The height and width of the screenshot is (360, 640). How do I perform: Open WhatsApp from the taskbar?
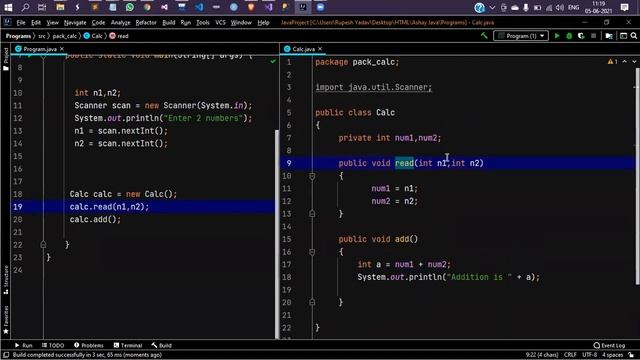(x=130, y=7)
